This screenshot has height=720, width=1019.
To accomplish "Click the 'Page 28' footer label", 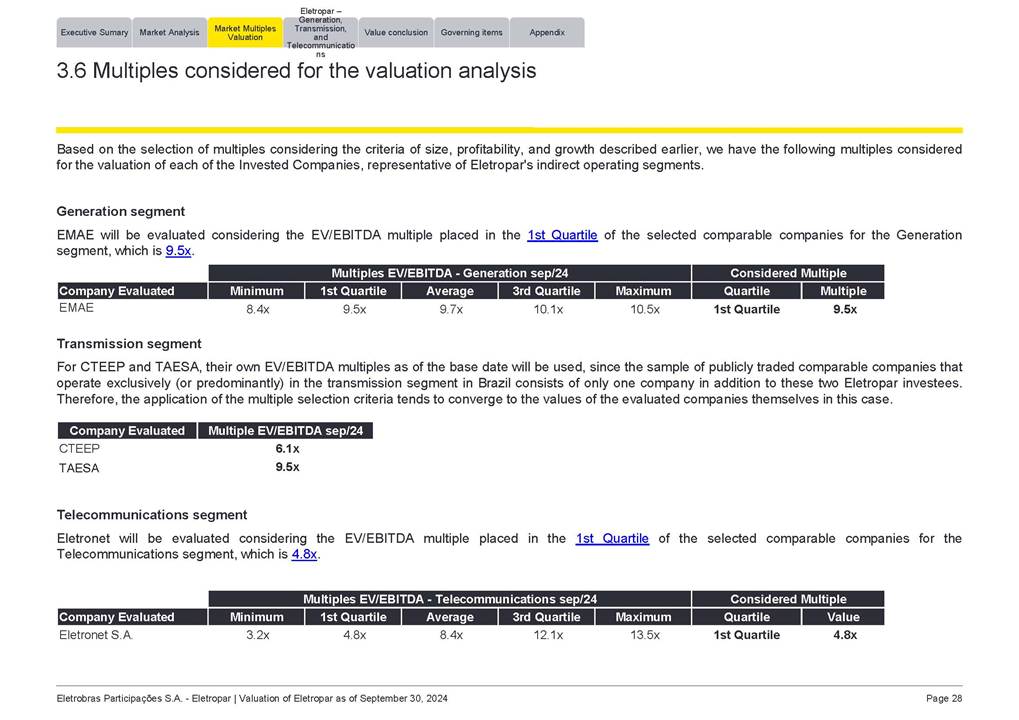I will click(943, 698).
